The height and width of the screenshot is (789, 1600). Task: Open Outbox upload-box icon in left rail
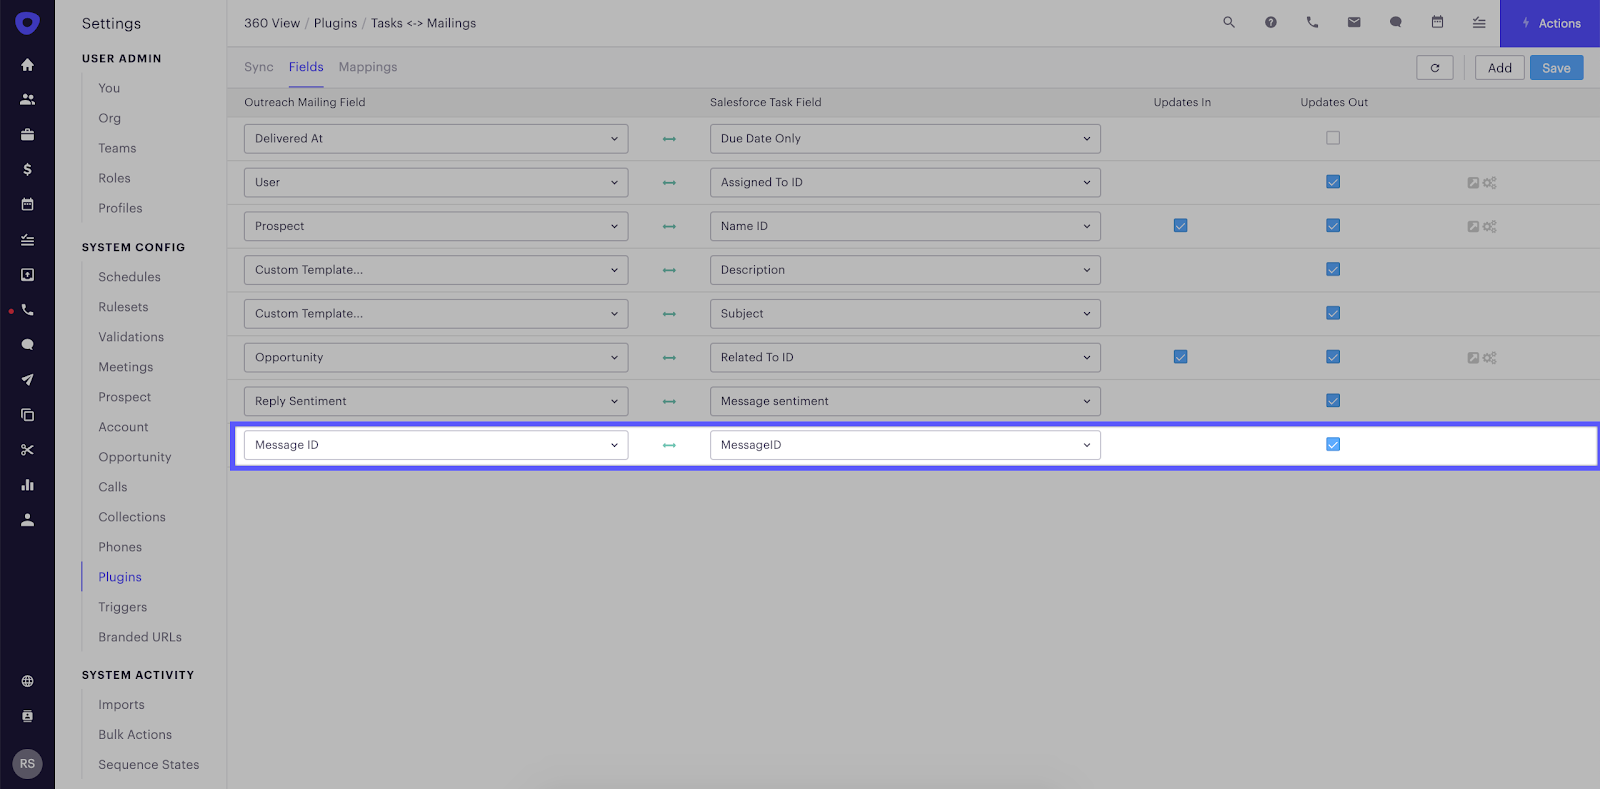27,275
